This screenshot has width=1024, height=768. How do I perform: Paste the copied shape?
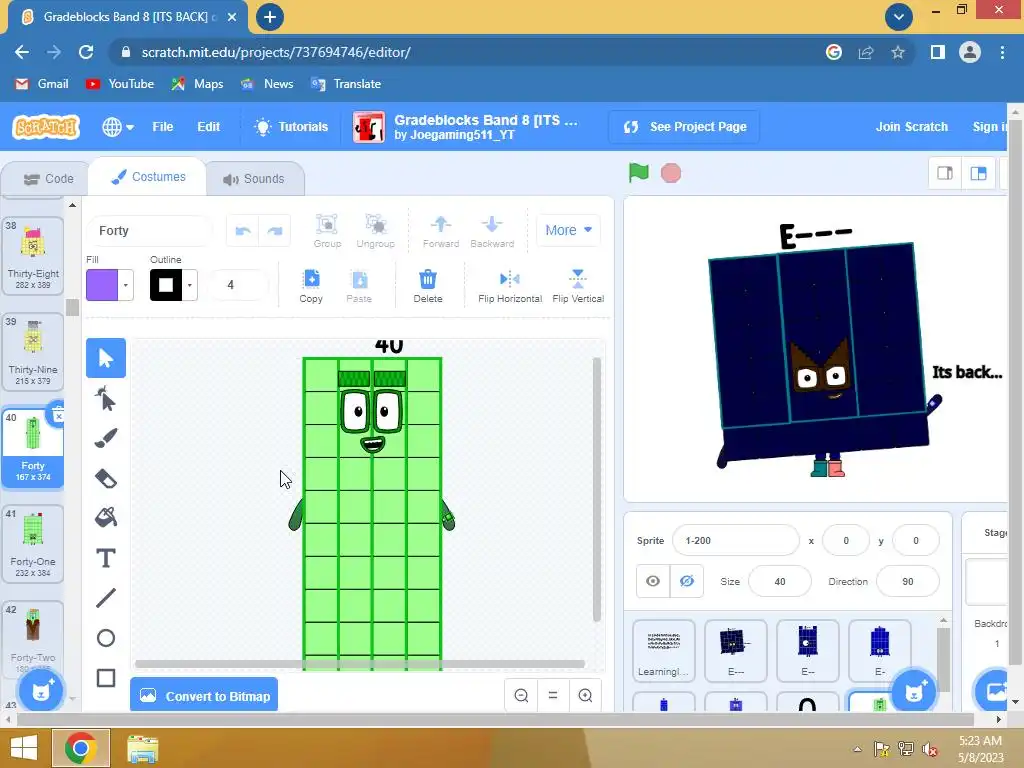pos(359,285)
